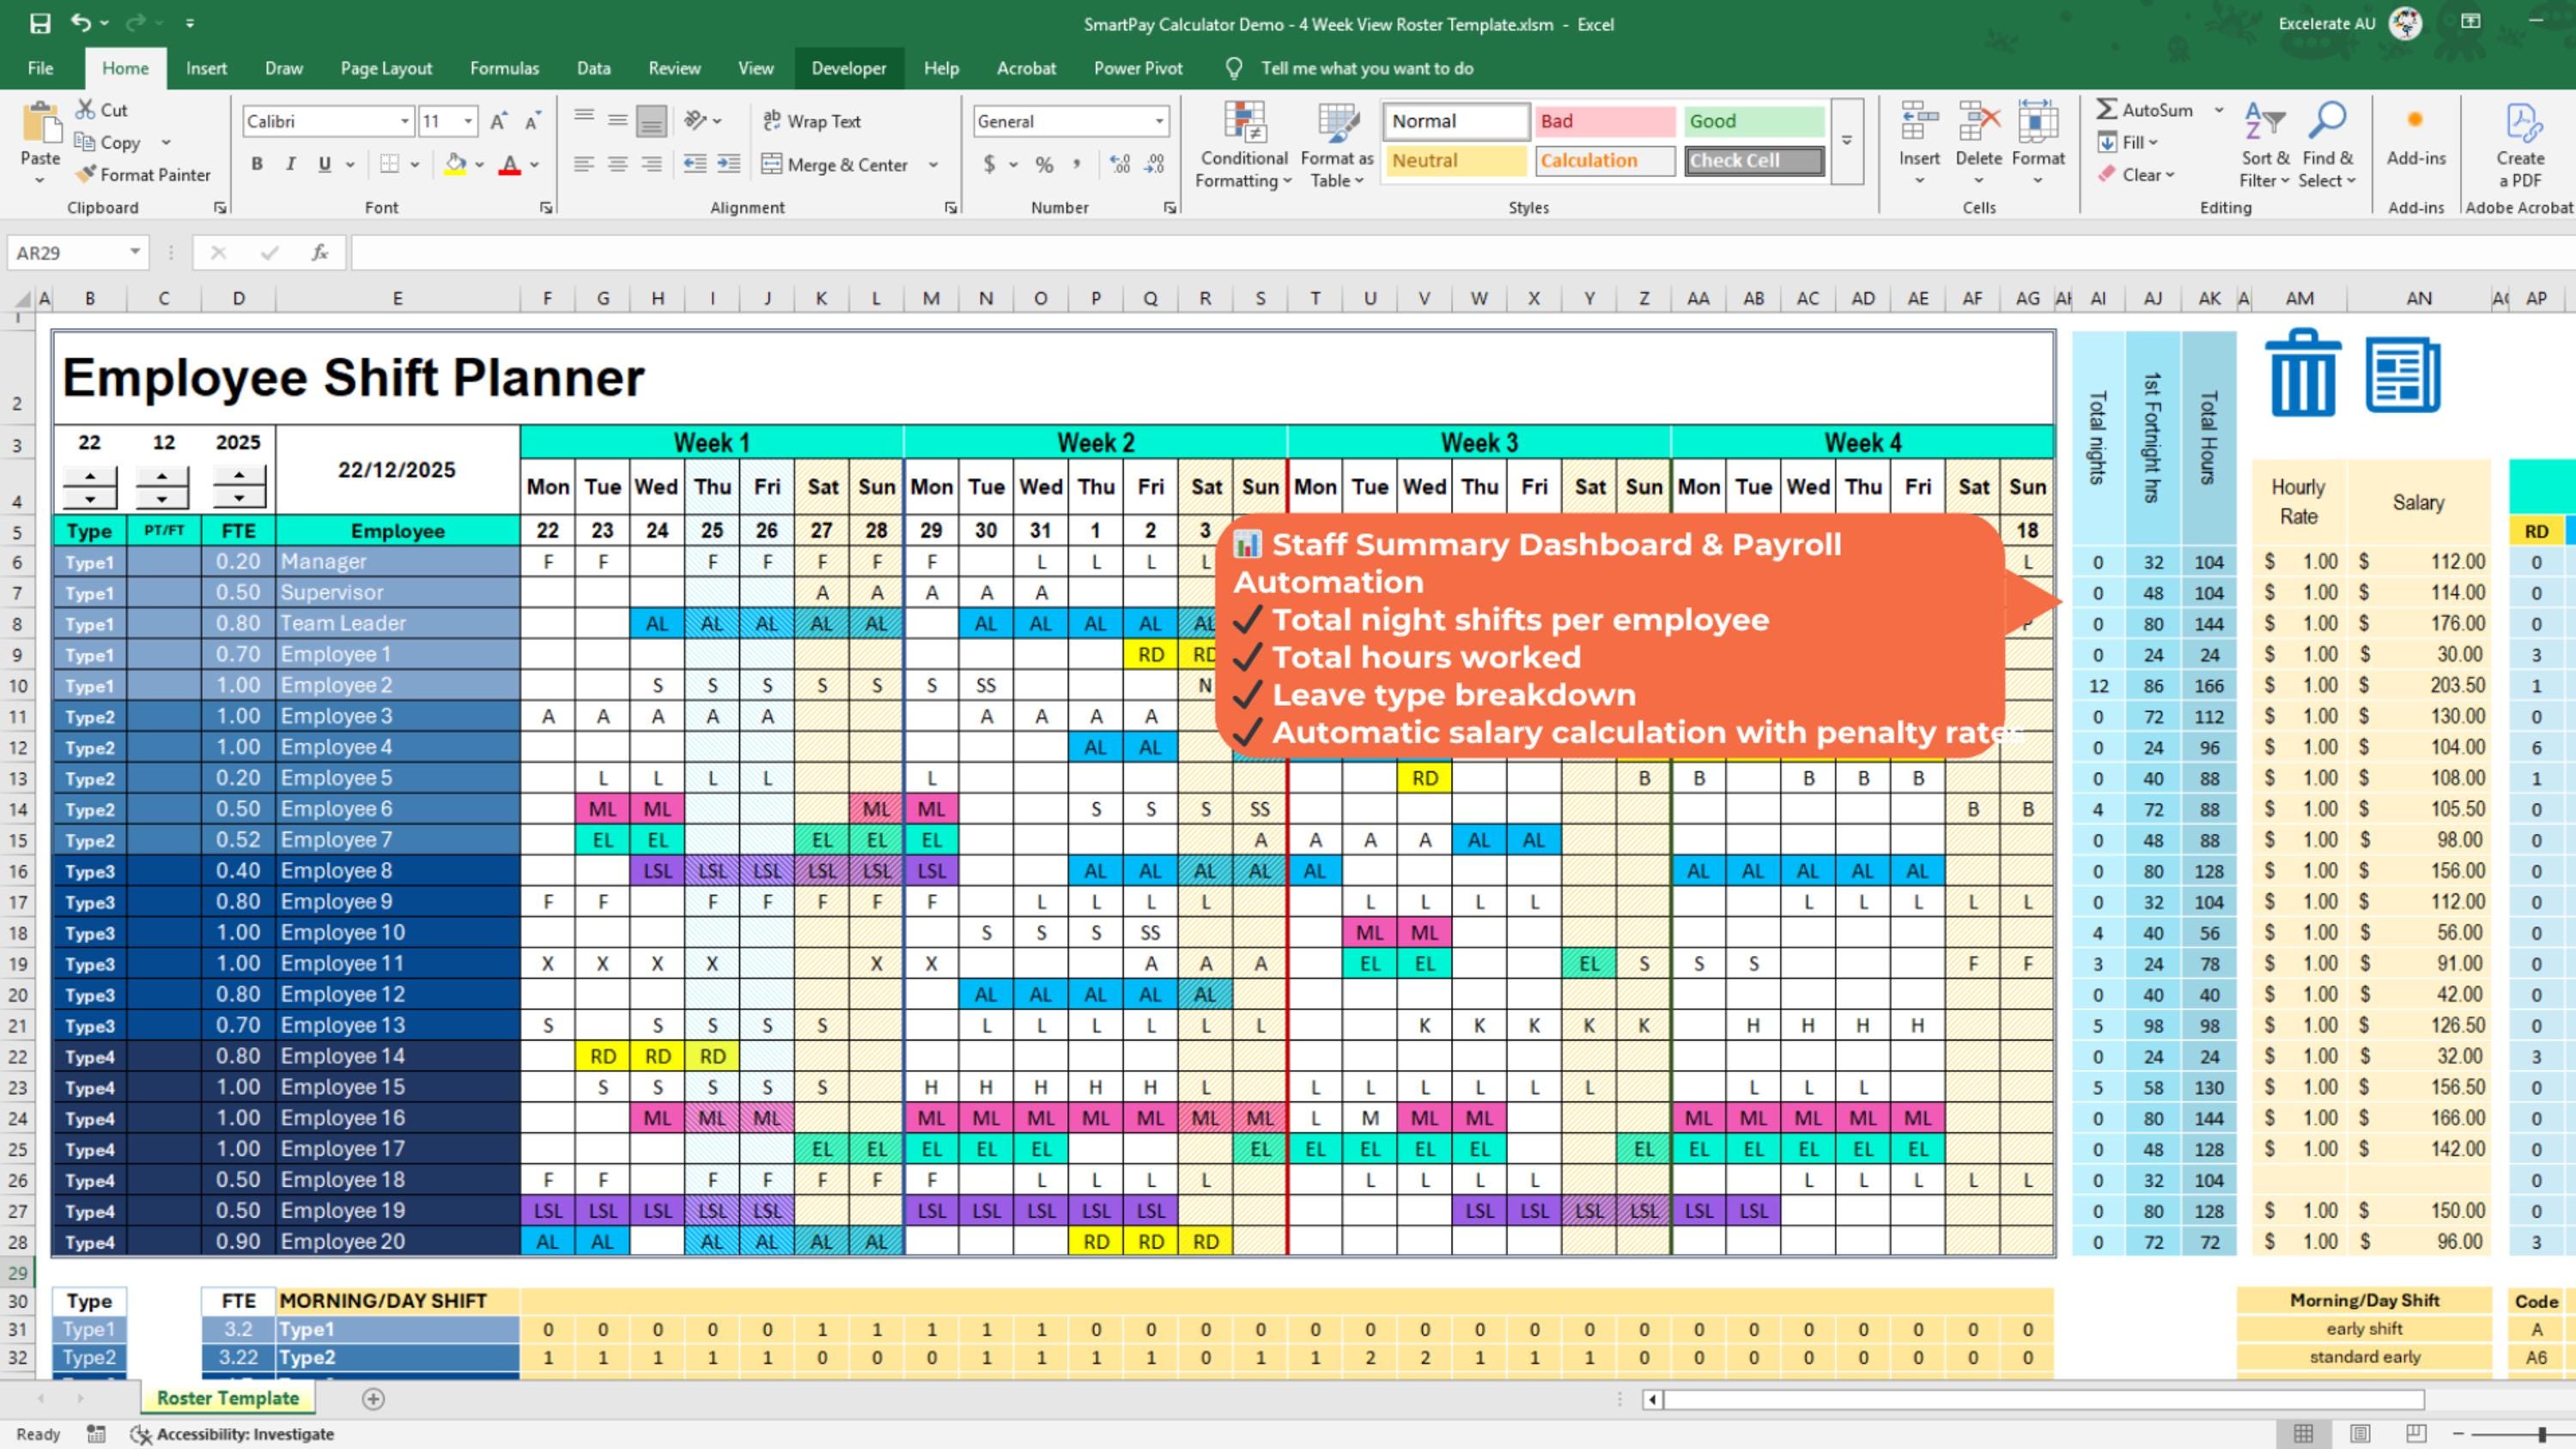This screenshot has width=2576, height=1449.
Task: Open the AutoSum dropdown arrow
Action: [x=2219, y=110]
